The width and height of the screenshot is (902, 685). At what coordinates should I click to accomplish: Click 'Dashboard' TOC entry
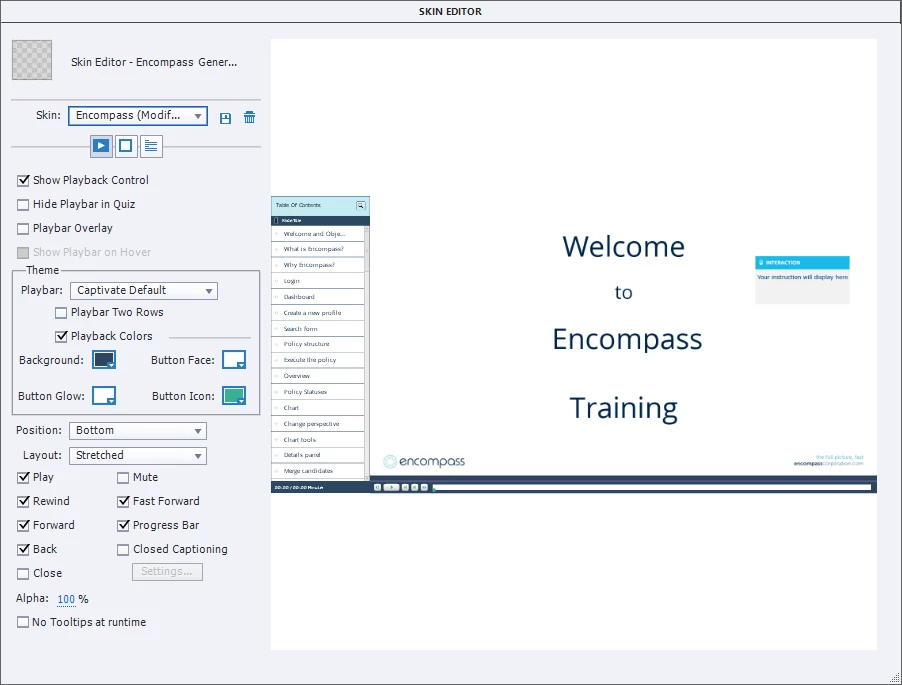pyautogui.click(x=318, y=297)
